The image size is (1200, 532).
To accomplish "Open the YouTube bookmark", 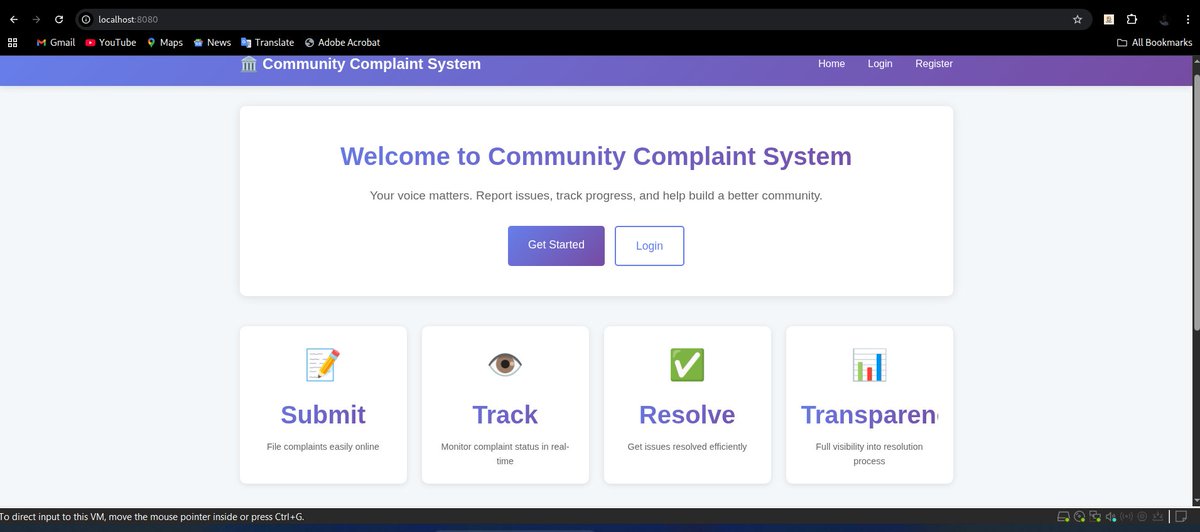I will click(111, 42).
